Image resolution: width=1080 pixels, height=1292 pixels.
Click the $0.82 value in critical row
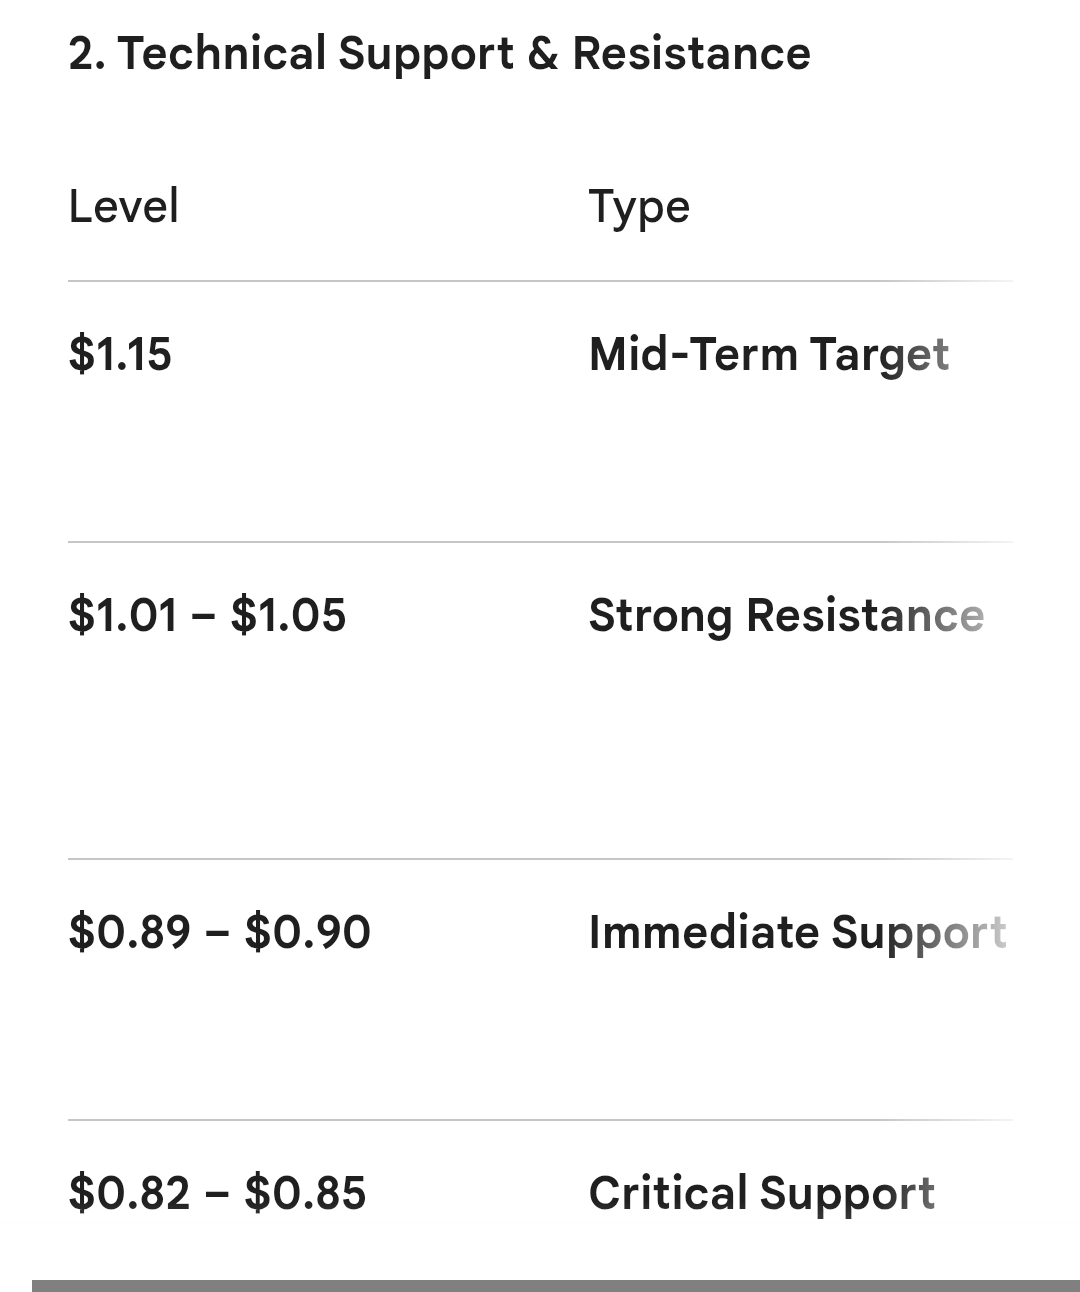pyautogui.click(x=129, y=1193)
